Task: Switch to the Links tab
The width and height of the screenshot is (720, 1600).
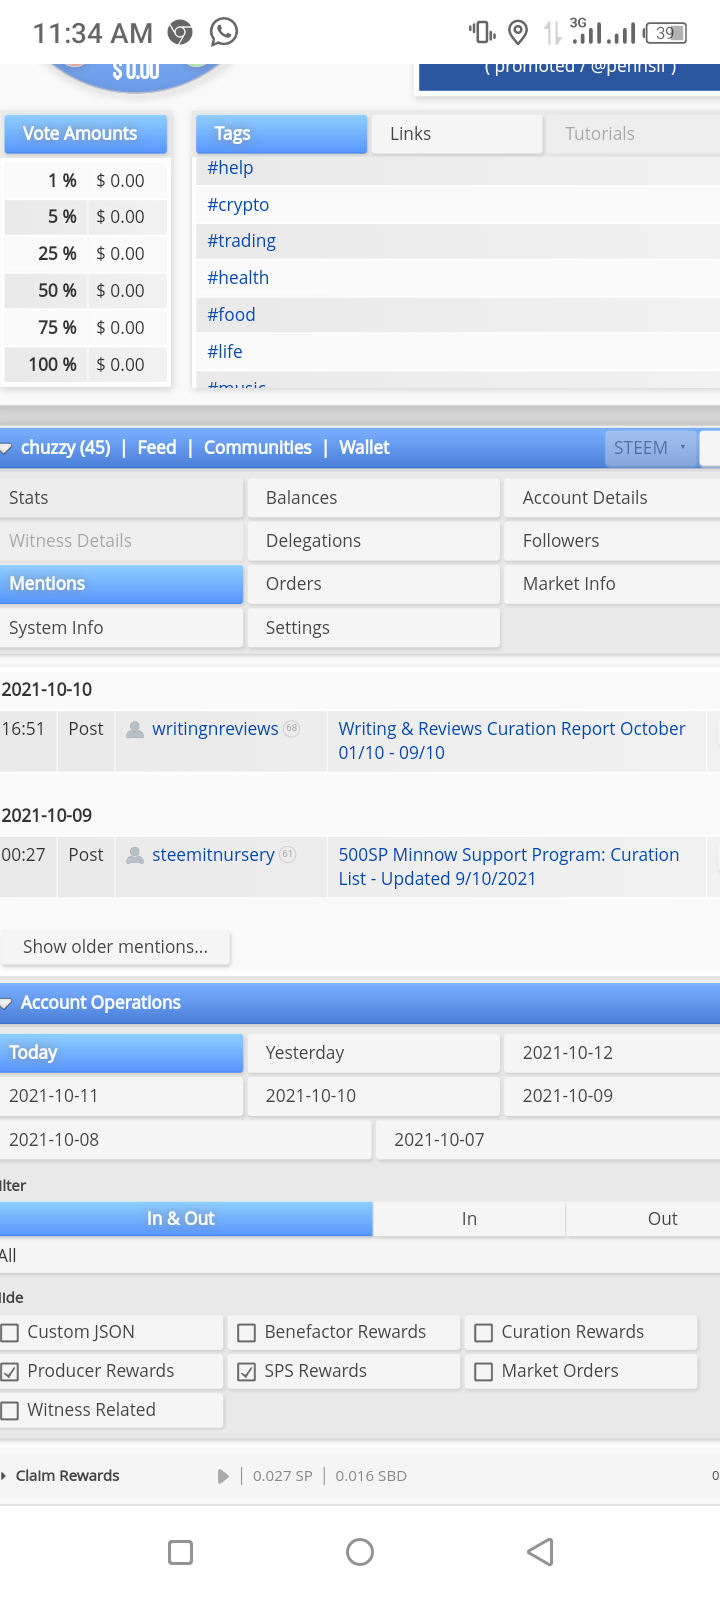Action: pos(457,134)
